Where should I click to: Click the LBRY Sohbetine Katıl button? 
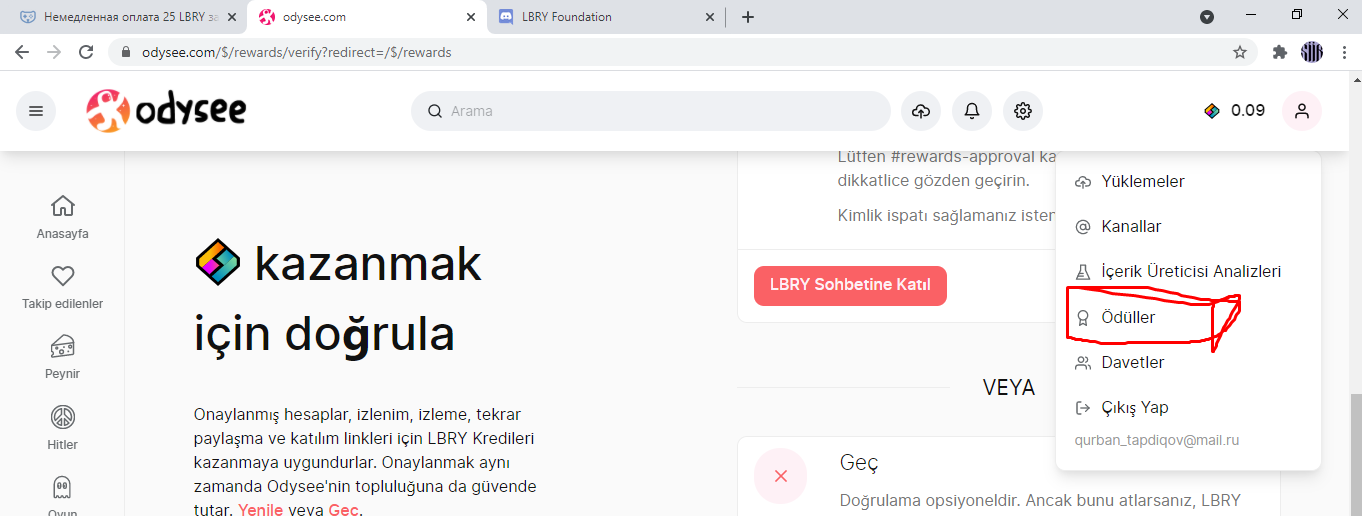click(x=850, y=285)
